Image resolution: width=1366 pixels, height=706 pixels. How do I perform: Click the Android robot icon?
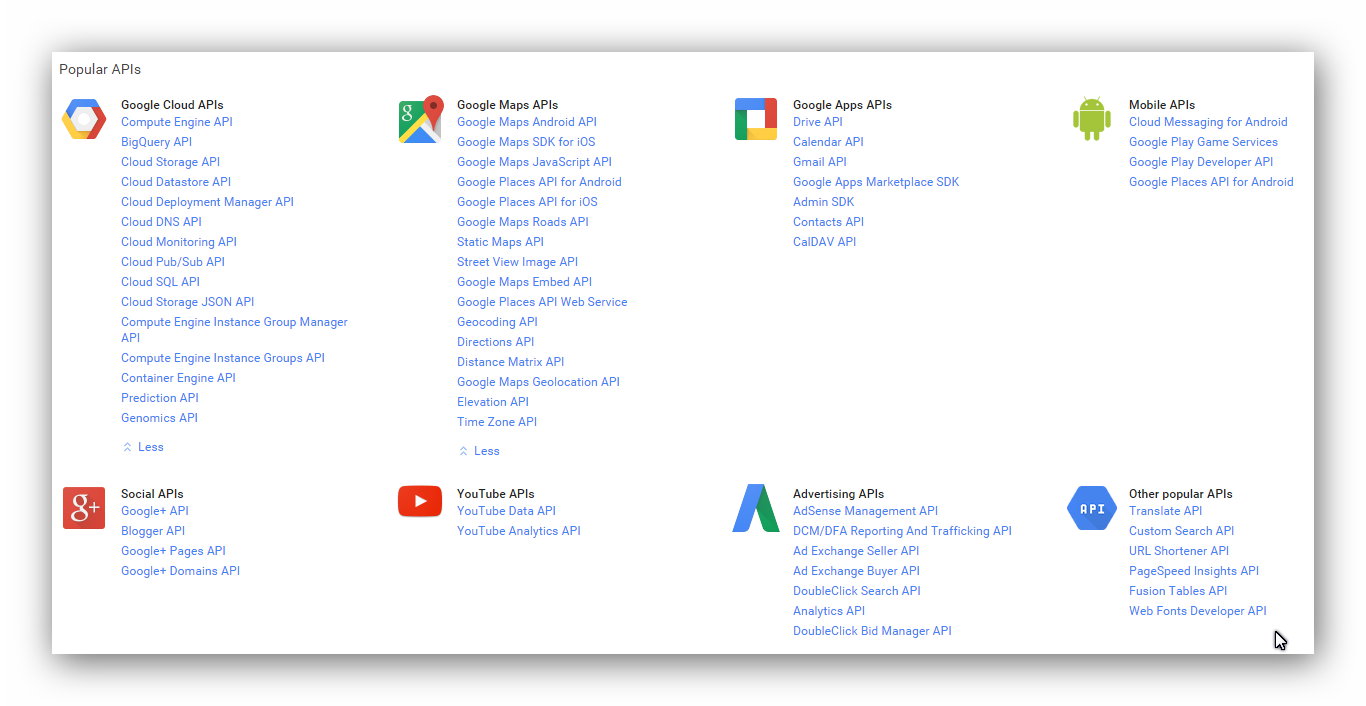click(1092, 119)
